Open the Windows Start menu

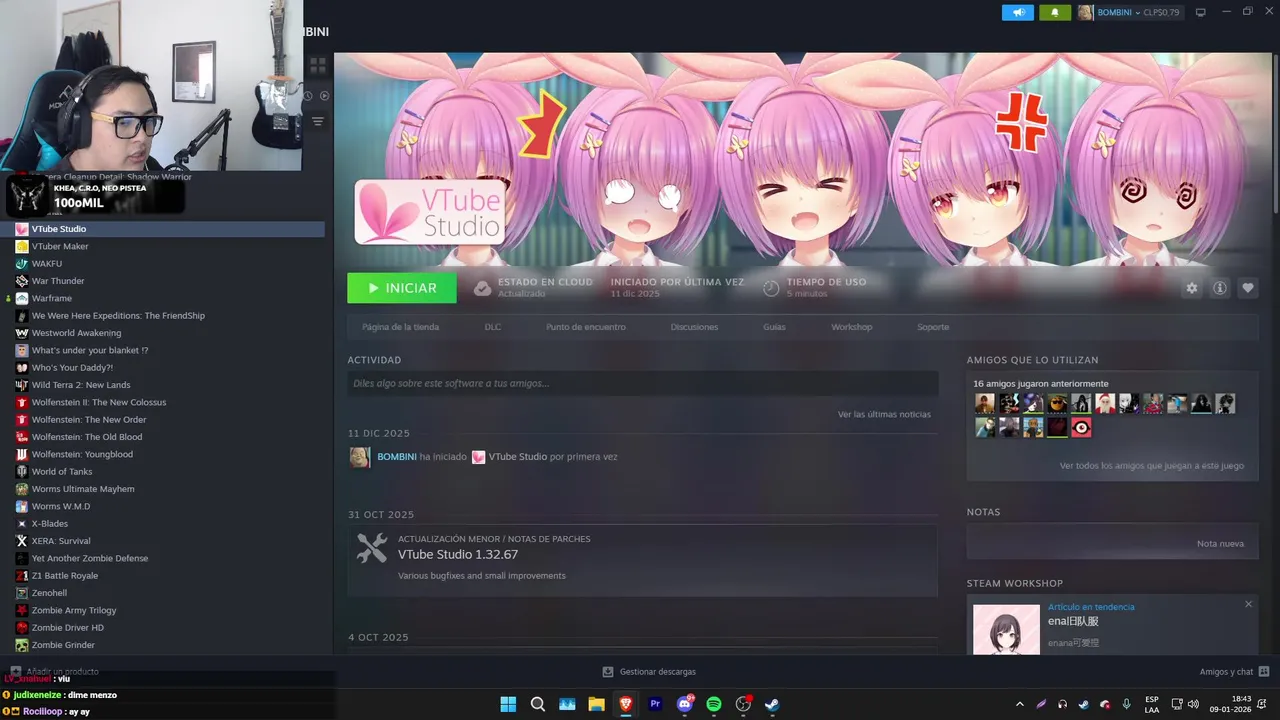click(508, 704)
